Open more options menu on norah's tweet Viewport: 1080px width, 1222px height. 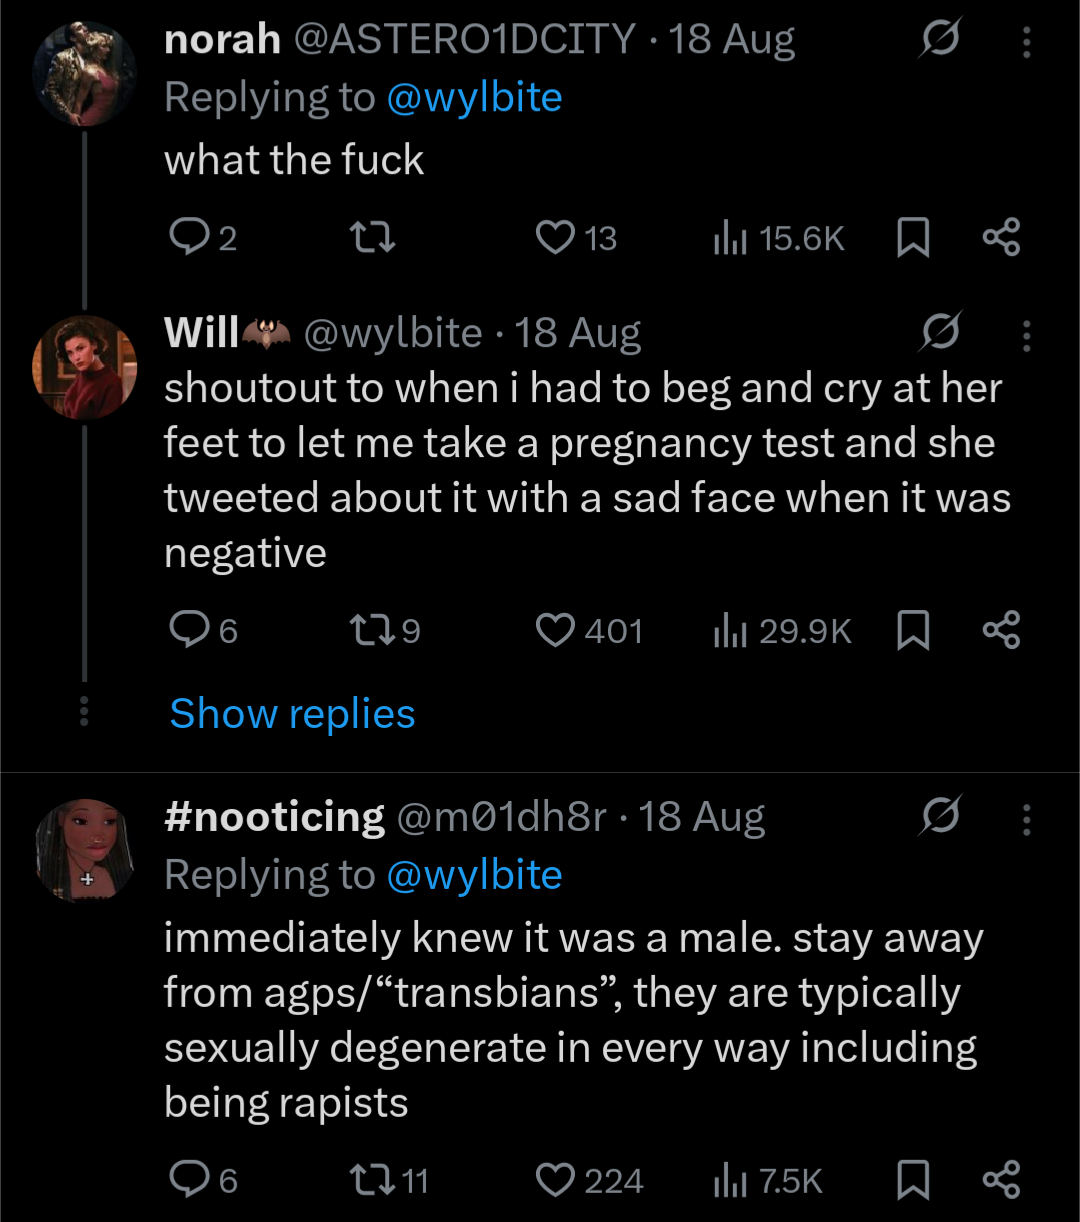click(x=1026, y=43)
